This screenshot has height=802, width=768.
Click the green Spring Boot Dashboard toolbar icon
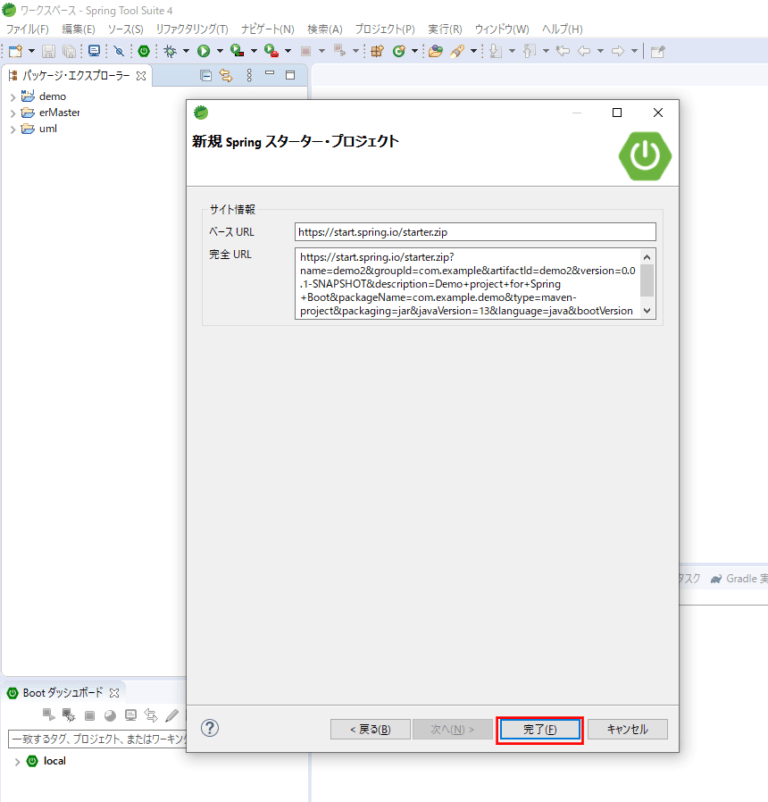pyautogui.click(x=144, y=50)
